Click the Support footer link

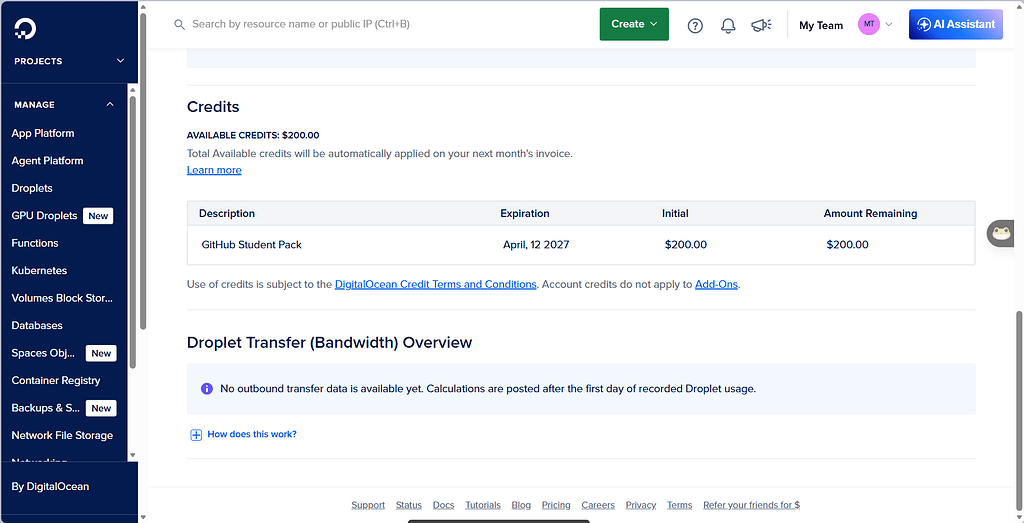point(368,505)
